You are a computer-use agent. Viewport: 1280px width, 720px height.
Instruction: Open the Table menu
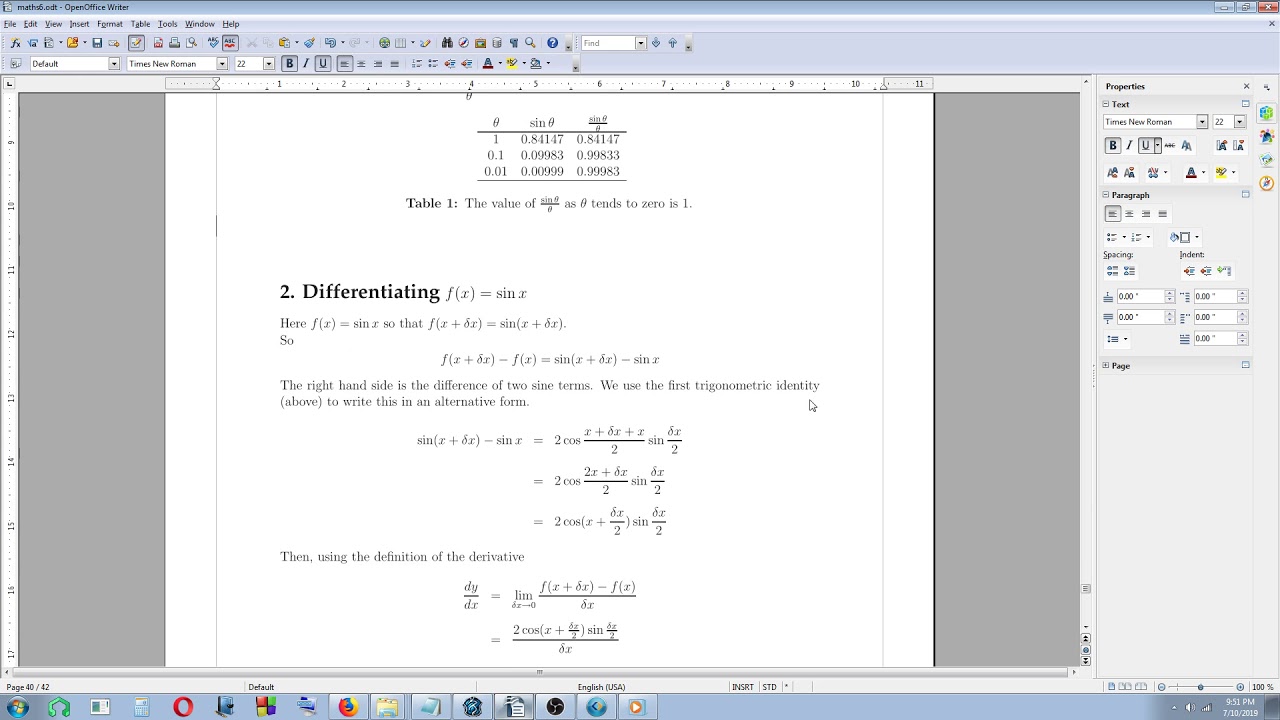tap(140, 24)
